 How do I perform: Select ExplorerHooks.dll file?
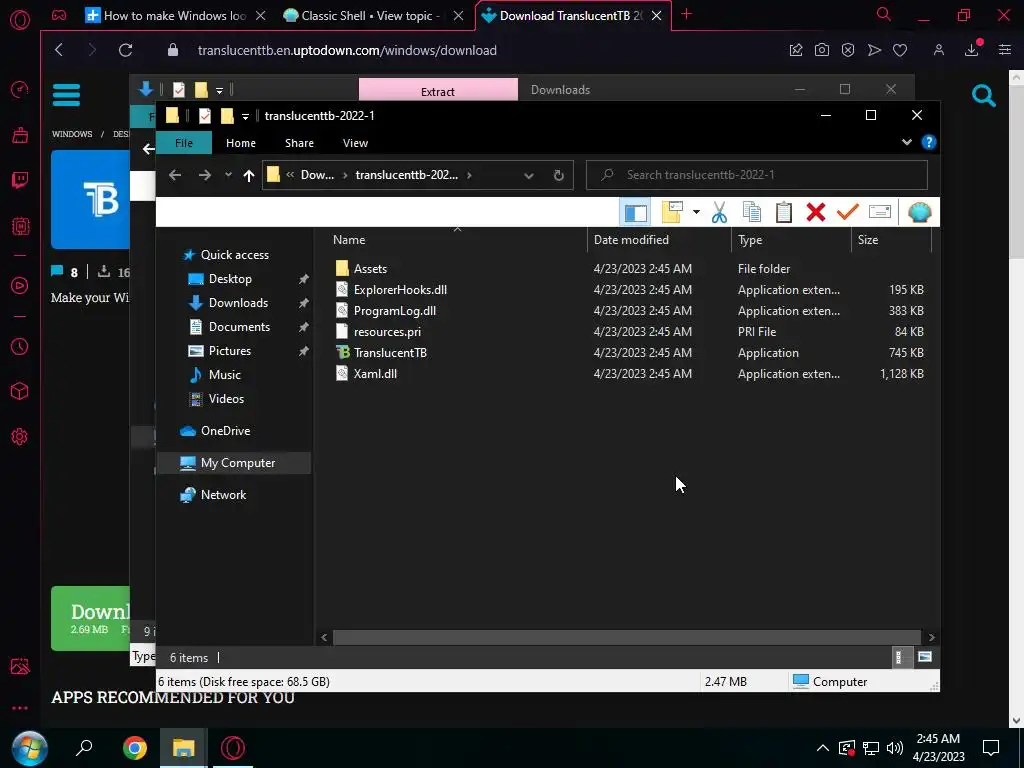point(400,289)
